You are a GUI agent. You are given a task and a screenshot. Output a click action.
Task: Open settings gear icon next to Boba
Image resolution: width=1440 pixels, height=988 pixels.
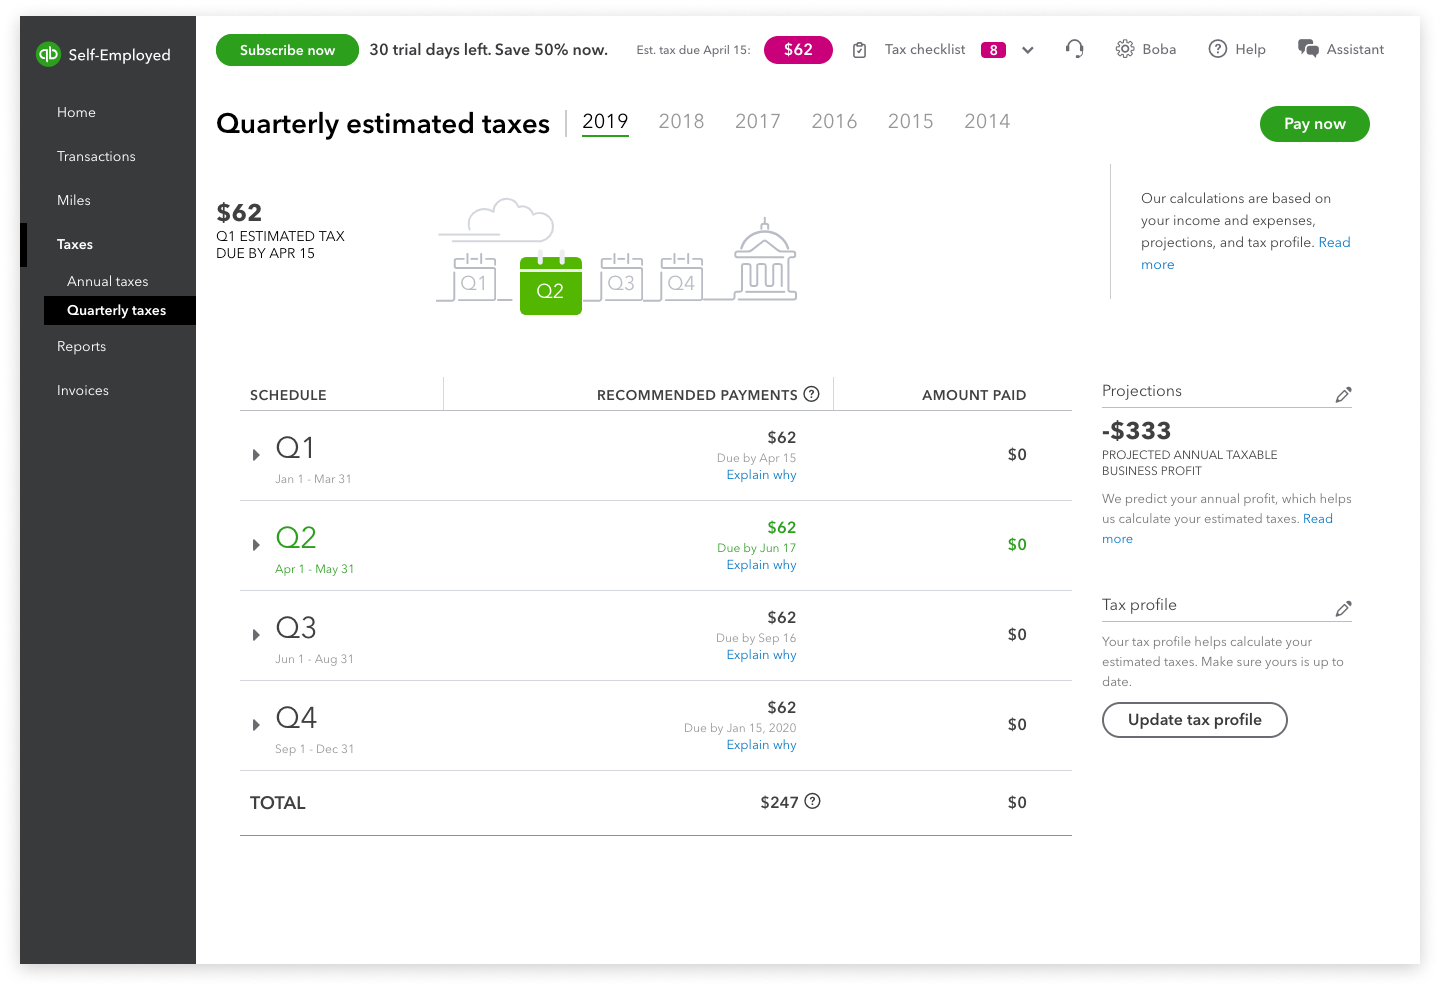tap(1125, 49)
